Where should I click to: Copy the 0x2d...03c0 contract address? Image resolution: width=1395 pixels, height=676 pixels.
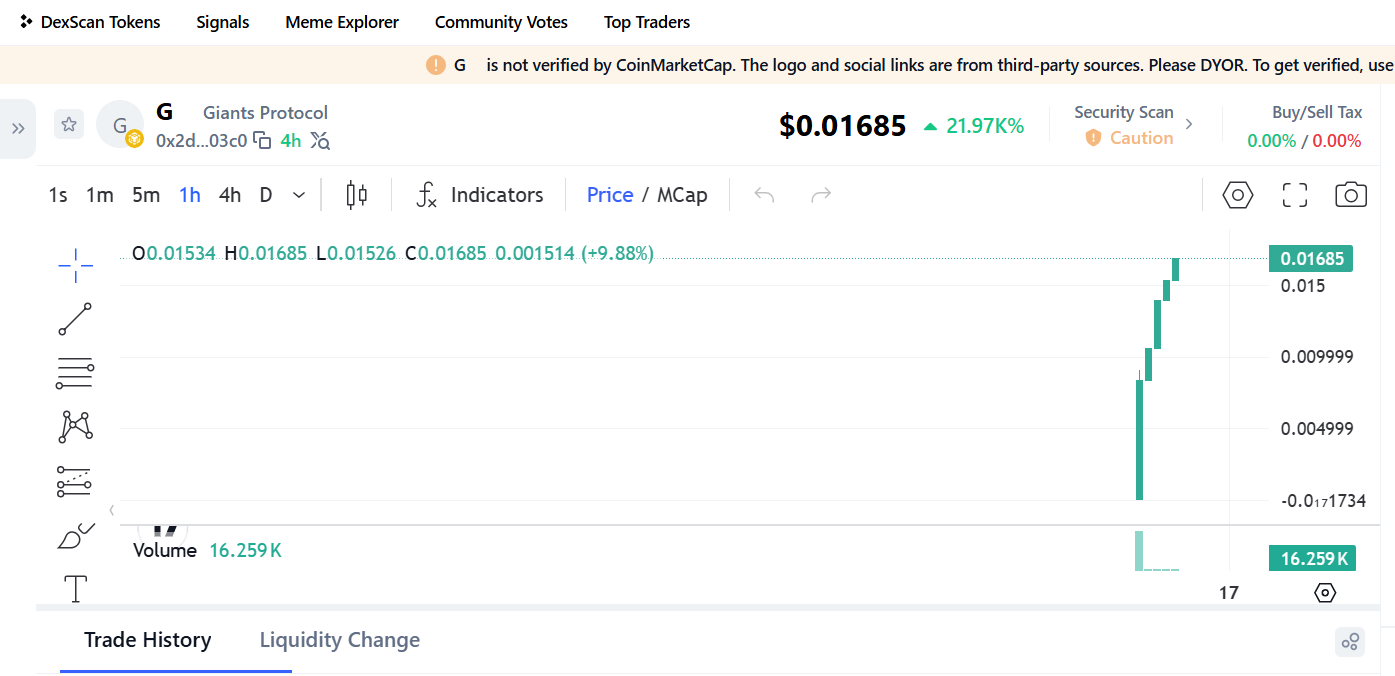(x=262, y=140)
